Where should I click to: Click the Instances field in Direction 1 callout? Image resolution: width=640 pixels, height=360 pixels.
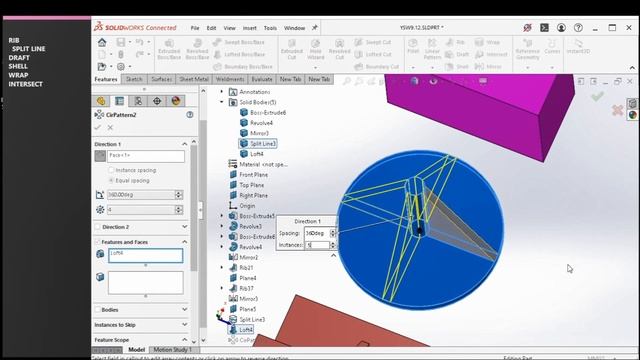[x=317, y=245]
